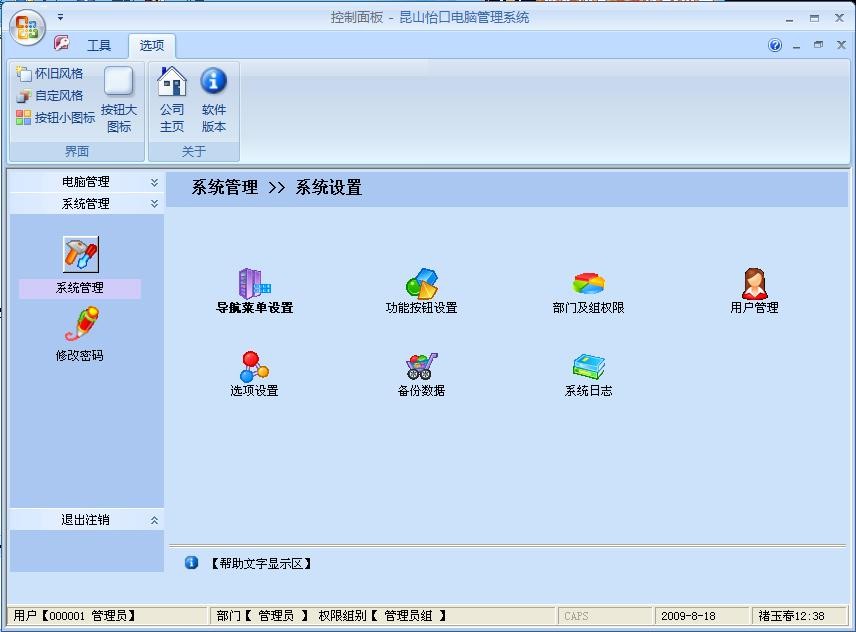The height and width of the screenshot is (632, 856).
Task: Restore the inner document window
Action: pos(818,45)
